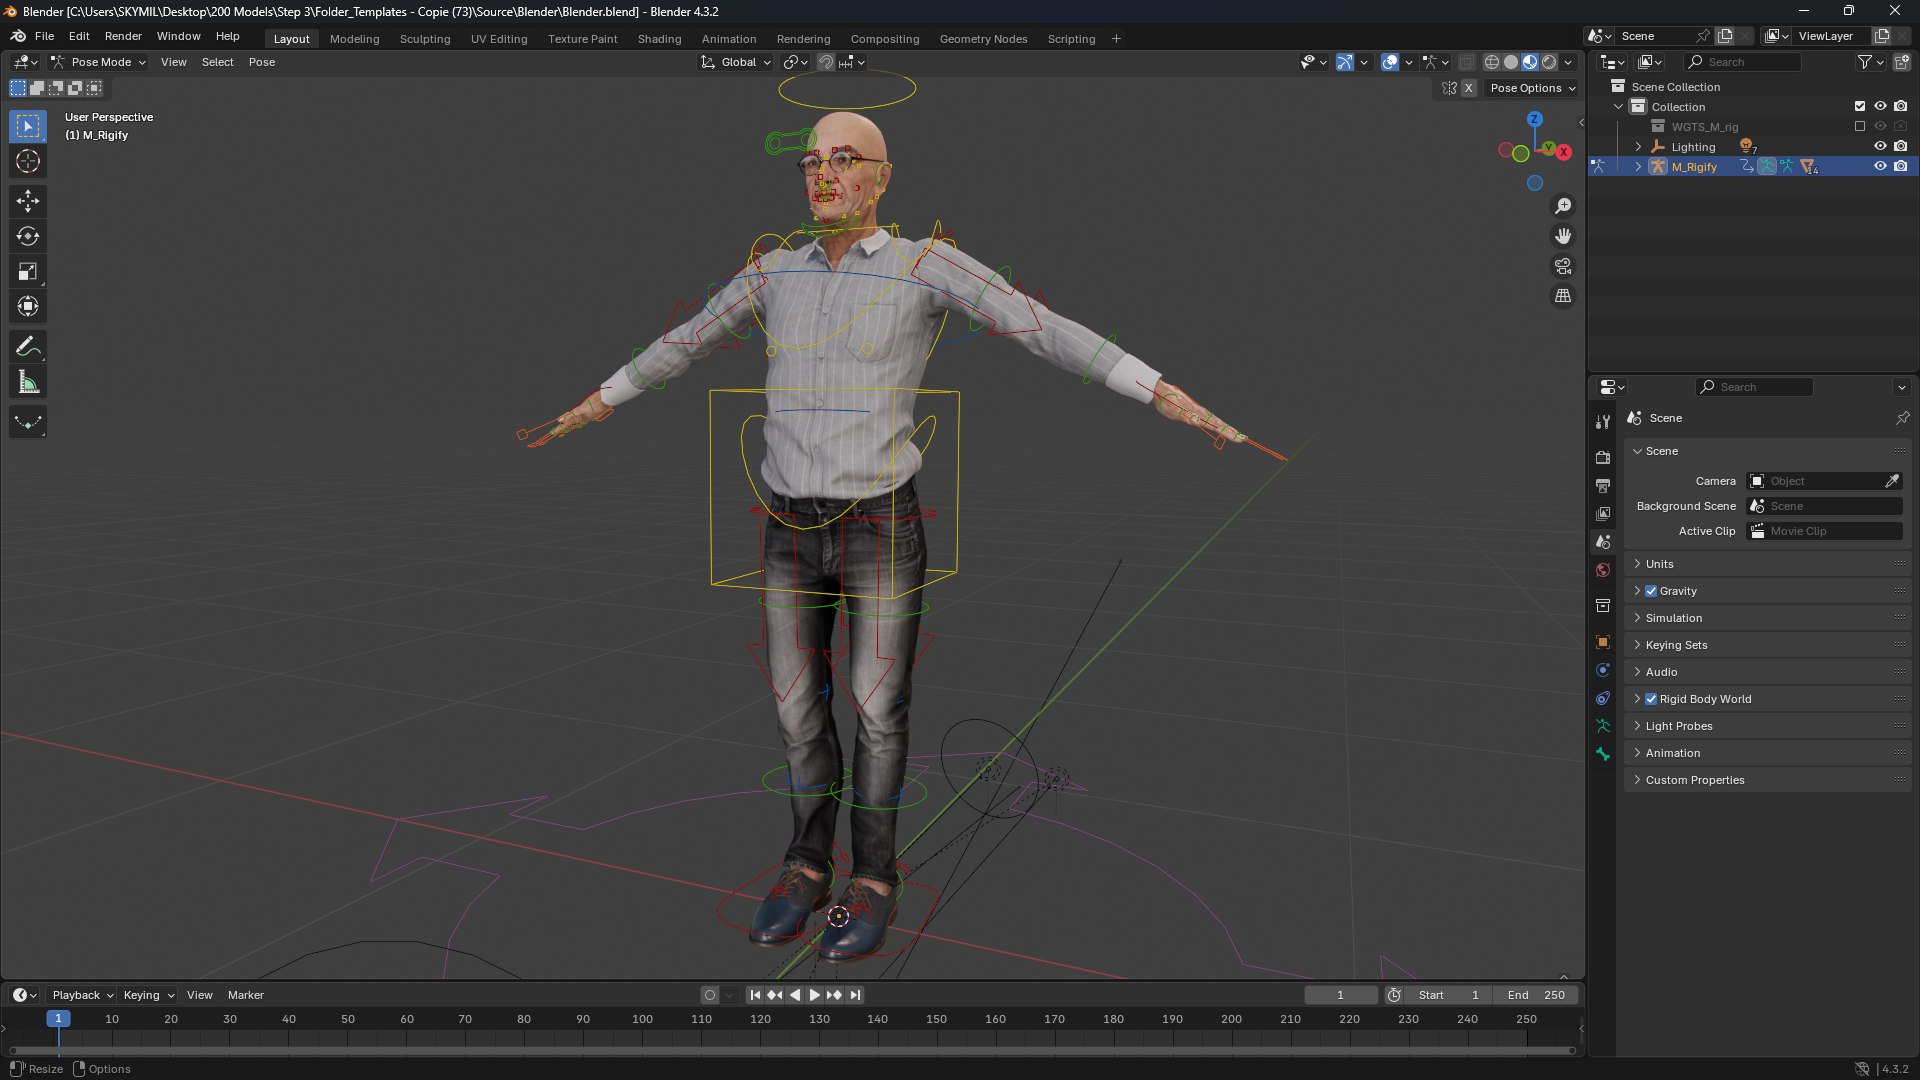Enable the WGTS_M_rig exclude checkbox

coord(1860,126)
